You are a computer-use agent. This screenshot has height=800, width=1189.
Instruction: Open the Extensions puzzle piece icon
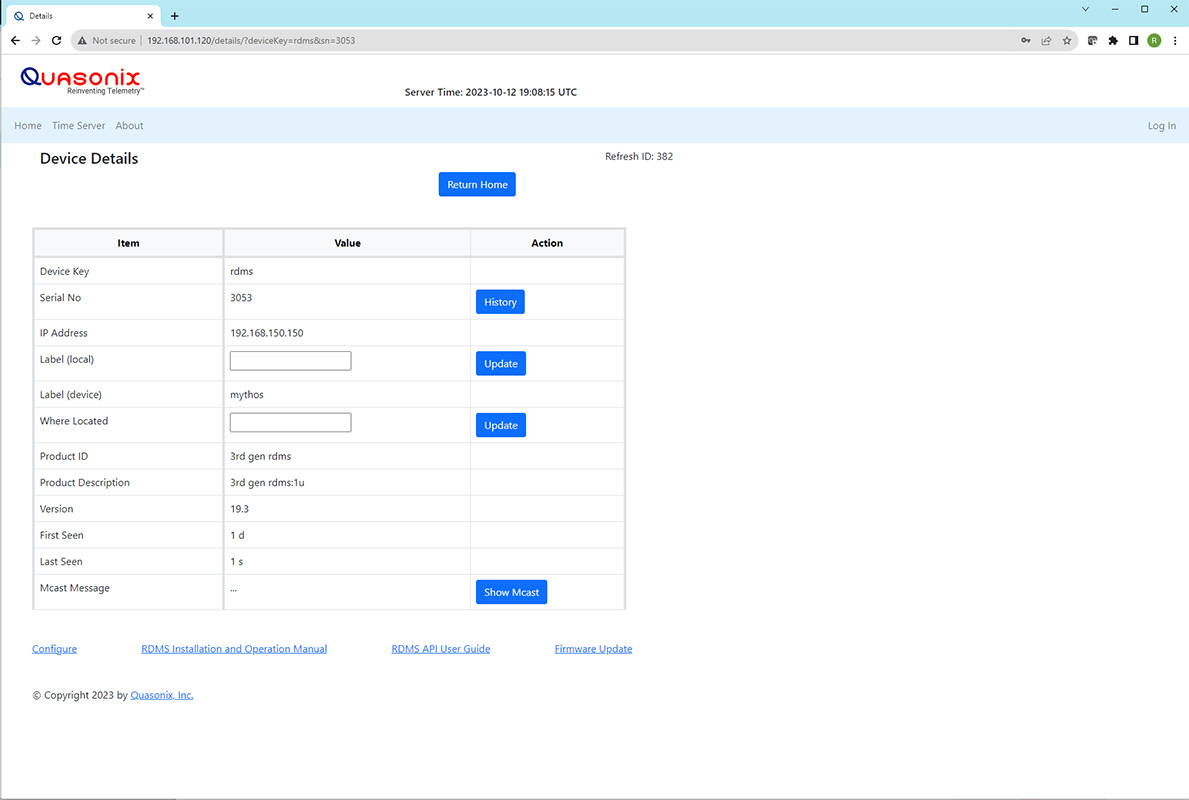pyautogui.click(x=1113, y=41)
